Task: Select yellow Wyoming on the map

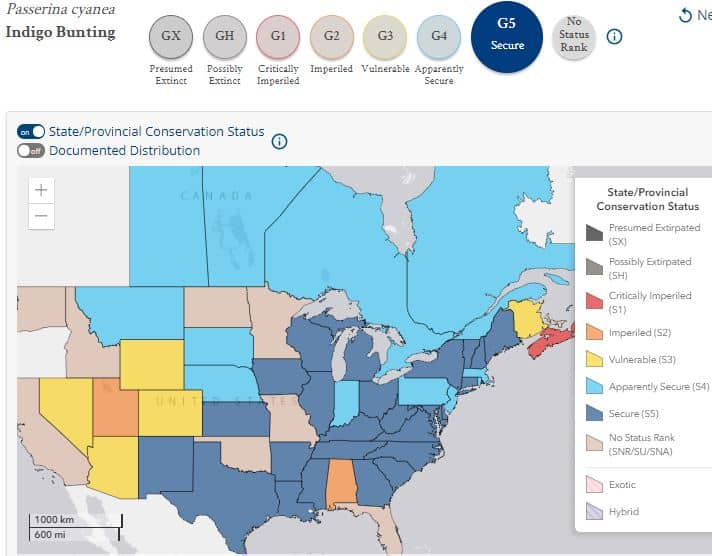Action: click(152, 364)
